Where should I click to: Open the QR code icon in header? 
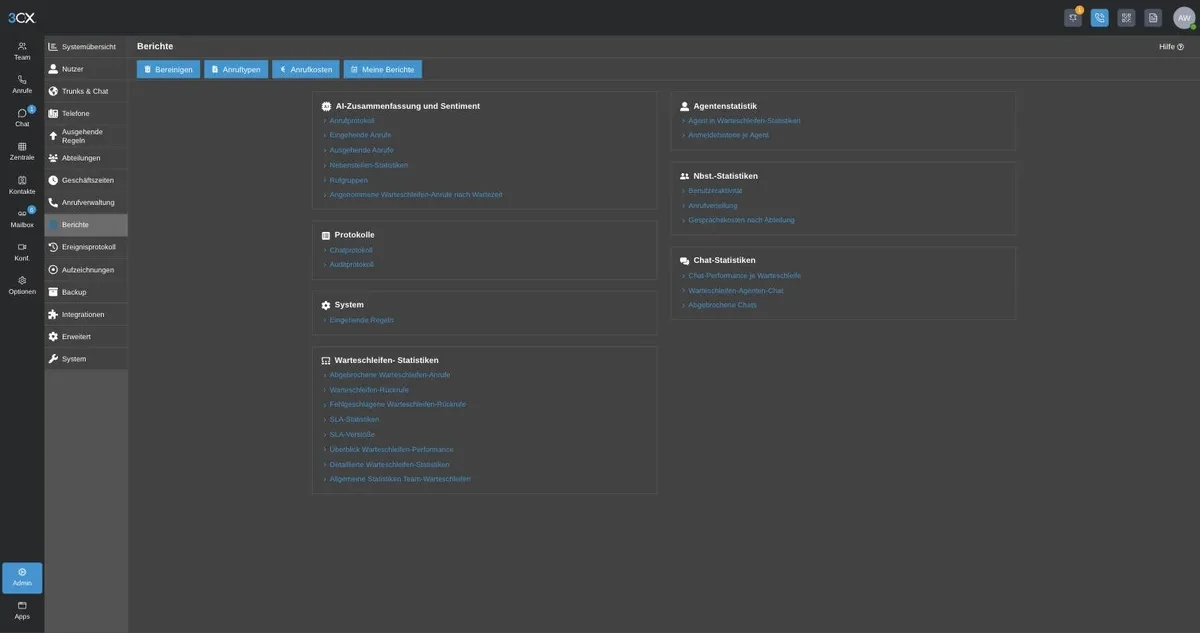pyautogui.click(x=1126, y=17)
